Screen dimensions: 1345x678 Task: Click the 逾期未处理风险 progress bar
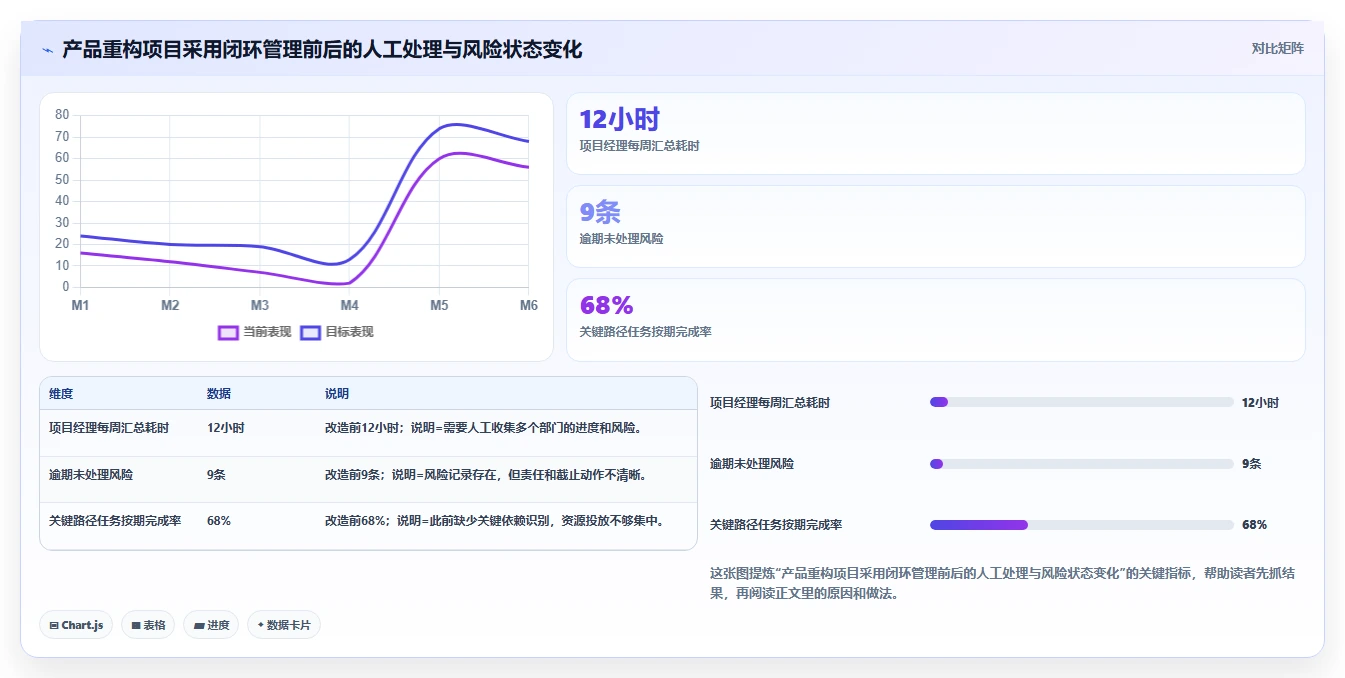pyautogui.click(x=1082, y=464)
